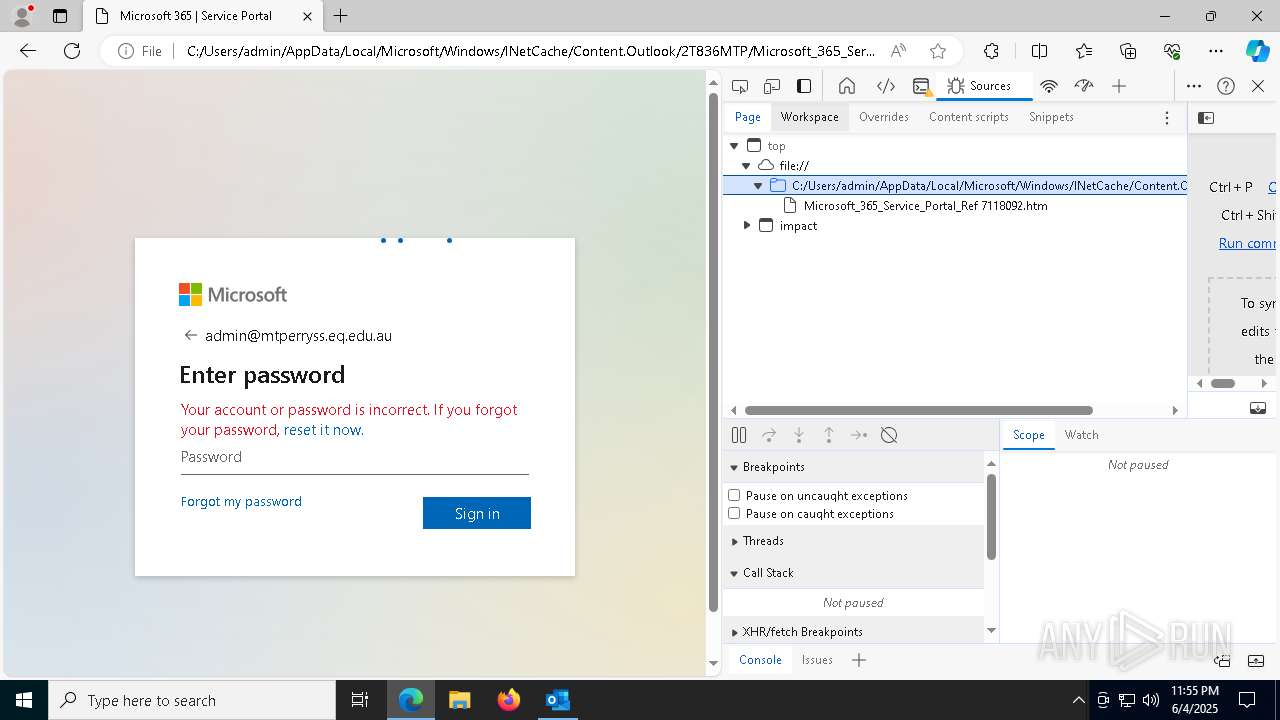This screenshot has height=720, width=1280.
Task: Pause script execution button
Action: tap(739, 435)
